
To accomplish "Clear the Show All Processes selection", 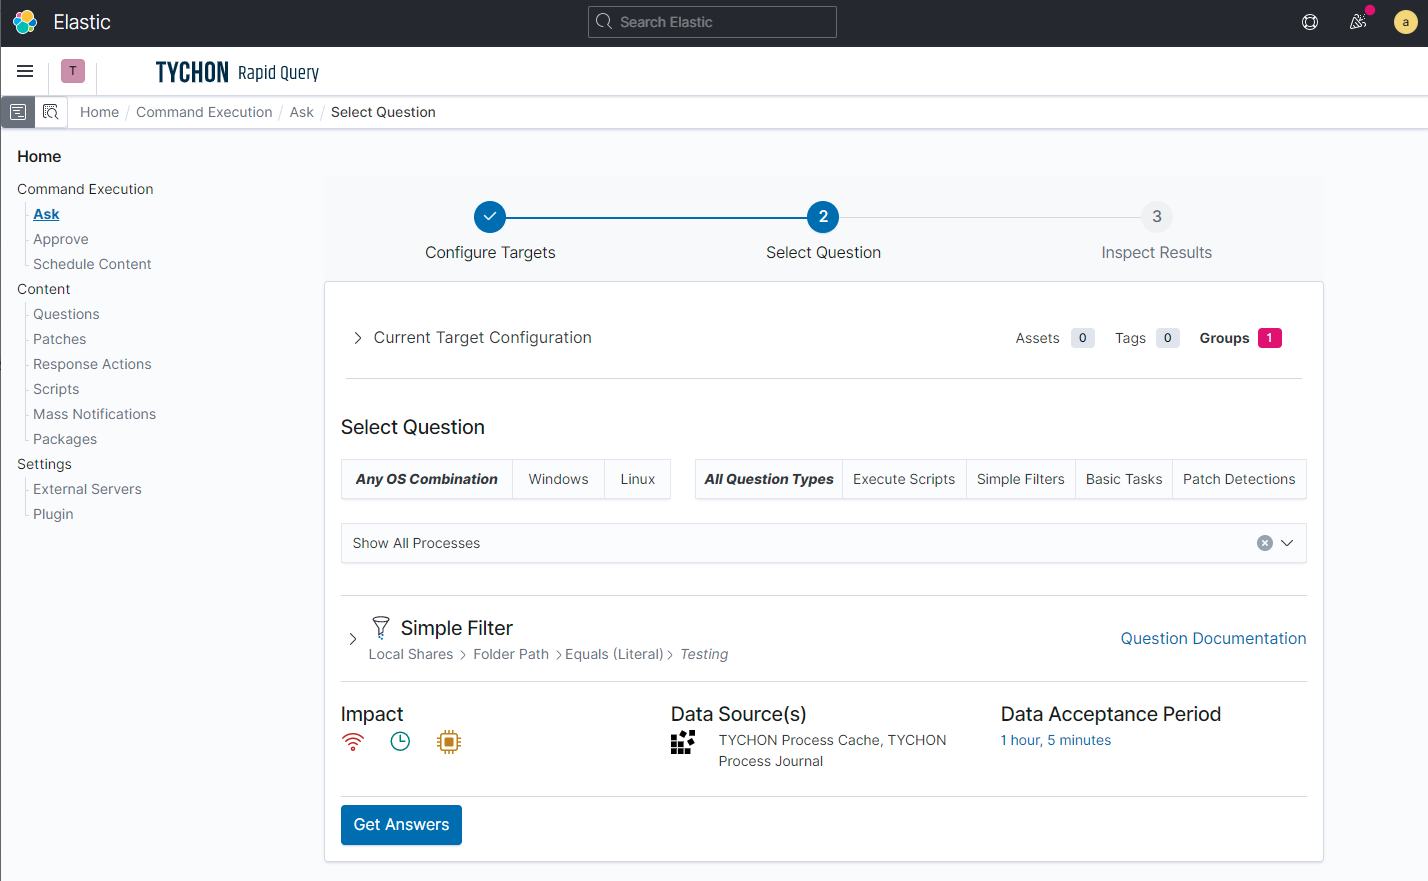I will coord(1265,543).
